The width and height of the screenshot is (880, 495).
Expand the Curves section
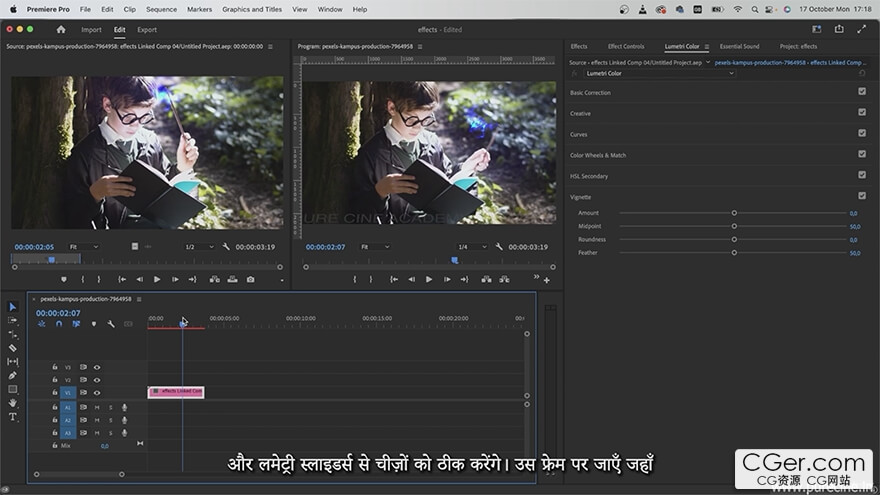pyautogui.click(x=579, y=134)
